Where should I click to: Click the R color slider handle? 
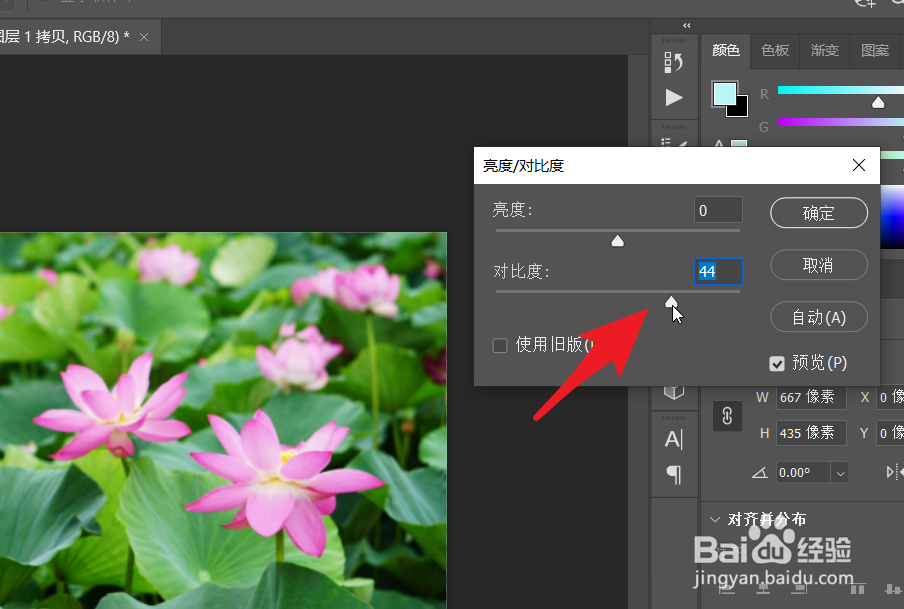[x=878, y=103]
